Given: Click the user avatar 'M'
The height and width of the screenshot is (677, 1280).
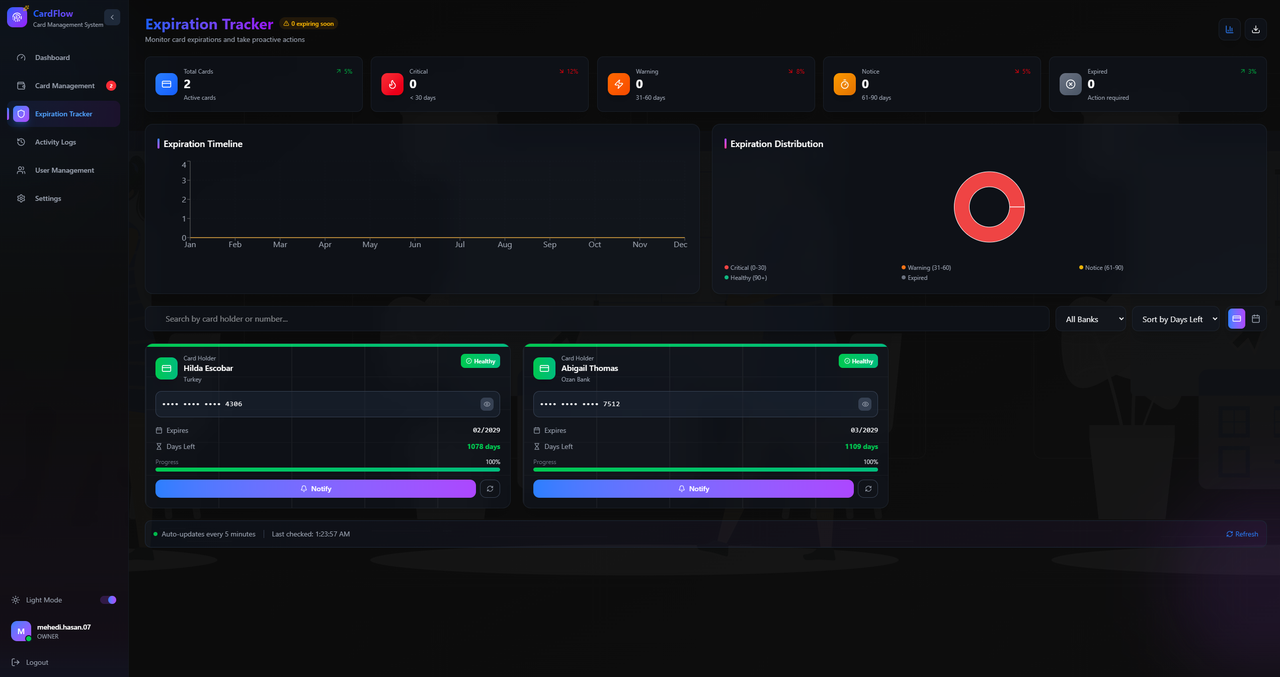Looking at the screenshot, I should [21, 631].
